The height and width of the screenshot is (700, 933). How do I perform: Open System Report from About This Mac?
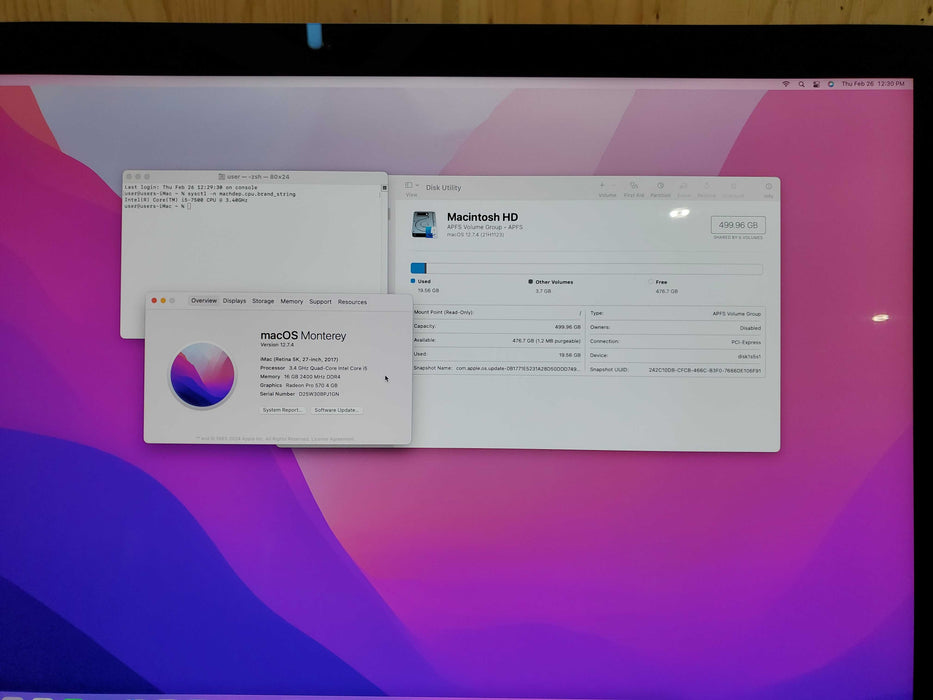tap(281, 410)
